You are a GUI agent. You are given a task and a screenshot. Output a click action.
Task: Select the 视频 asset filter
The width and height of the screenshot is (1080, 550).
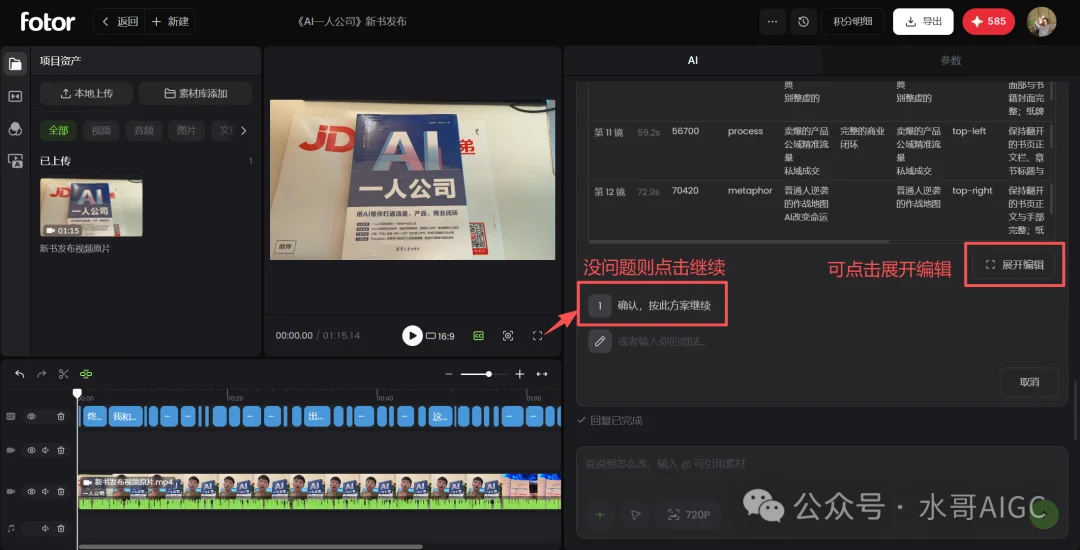(101, 130)
